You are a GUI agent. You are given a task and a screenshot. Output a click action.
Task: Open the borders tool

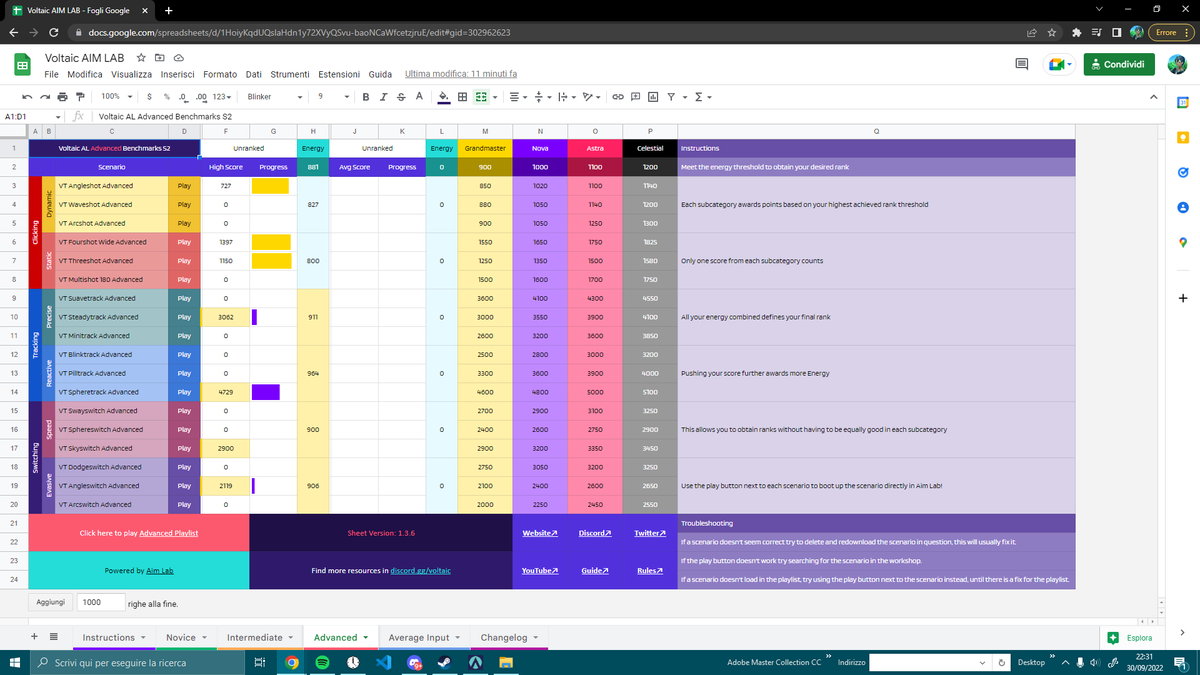click(x=462, y=96)
